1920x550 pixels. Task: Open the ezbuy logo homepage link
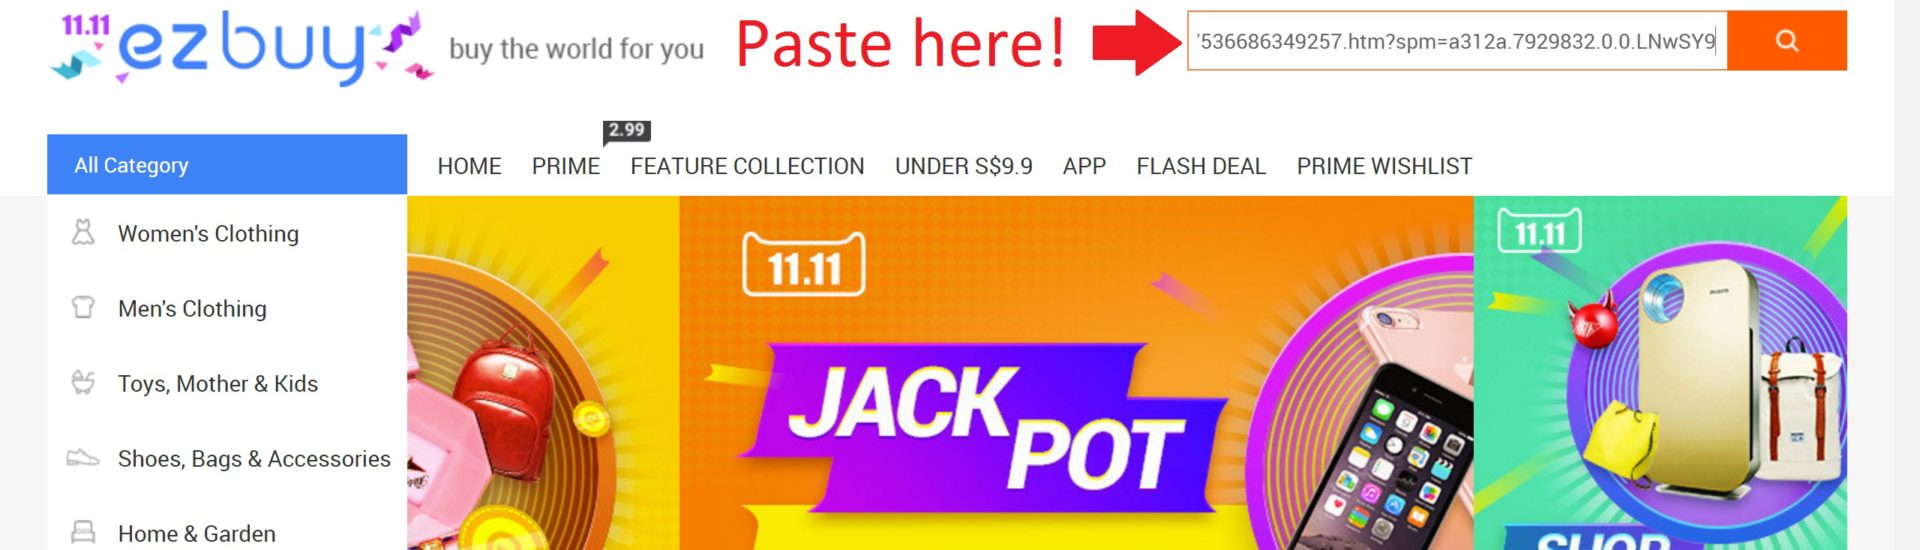click(242, 48)
